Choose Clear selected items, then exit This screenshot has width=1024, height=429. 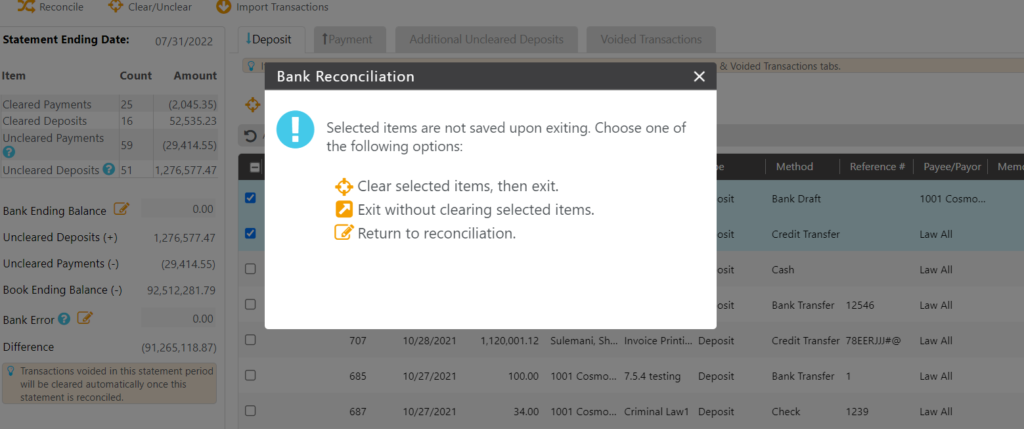(446, 186)
